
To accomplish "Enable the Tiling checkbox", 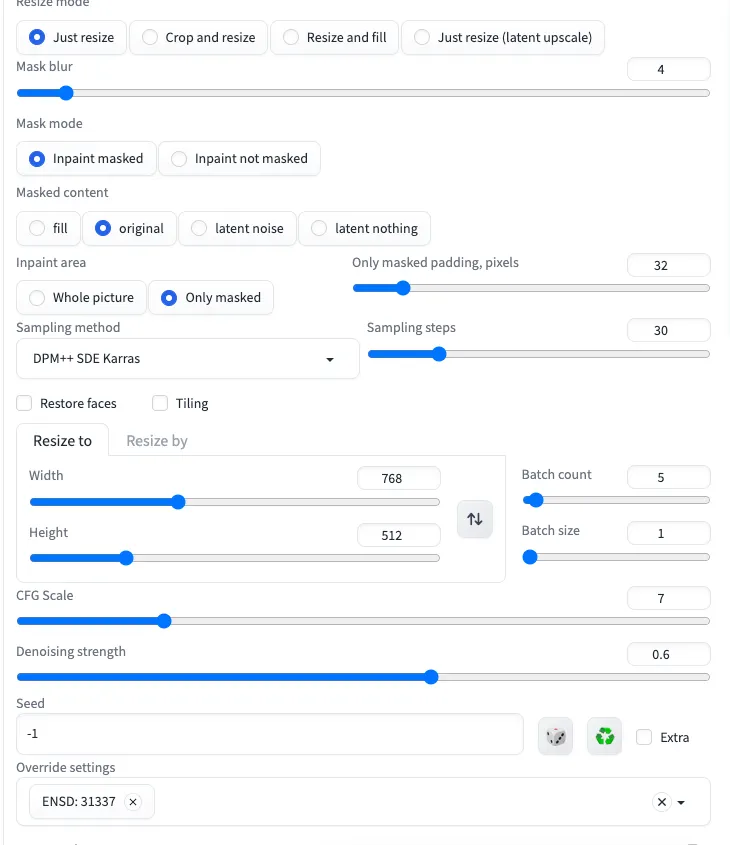I will pyautogui.click(x=160, y=403).
